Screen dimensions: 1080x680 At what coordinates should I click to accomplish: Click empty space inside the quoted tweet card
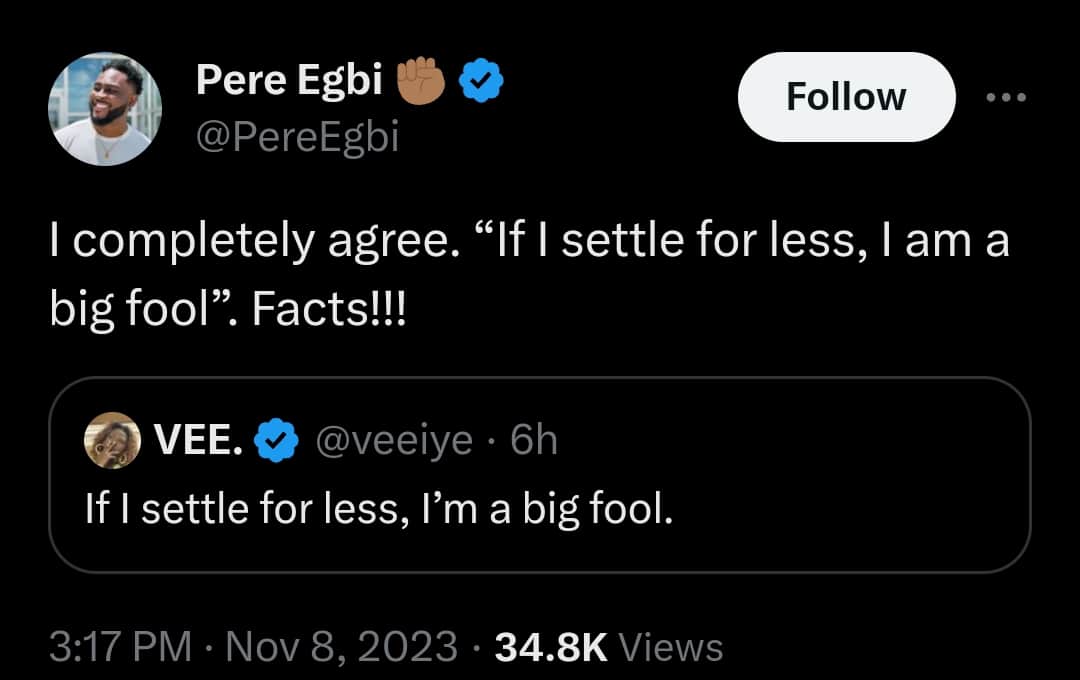point(850,480)
